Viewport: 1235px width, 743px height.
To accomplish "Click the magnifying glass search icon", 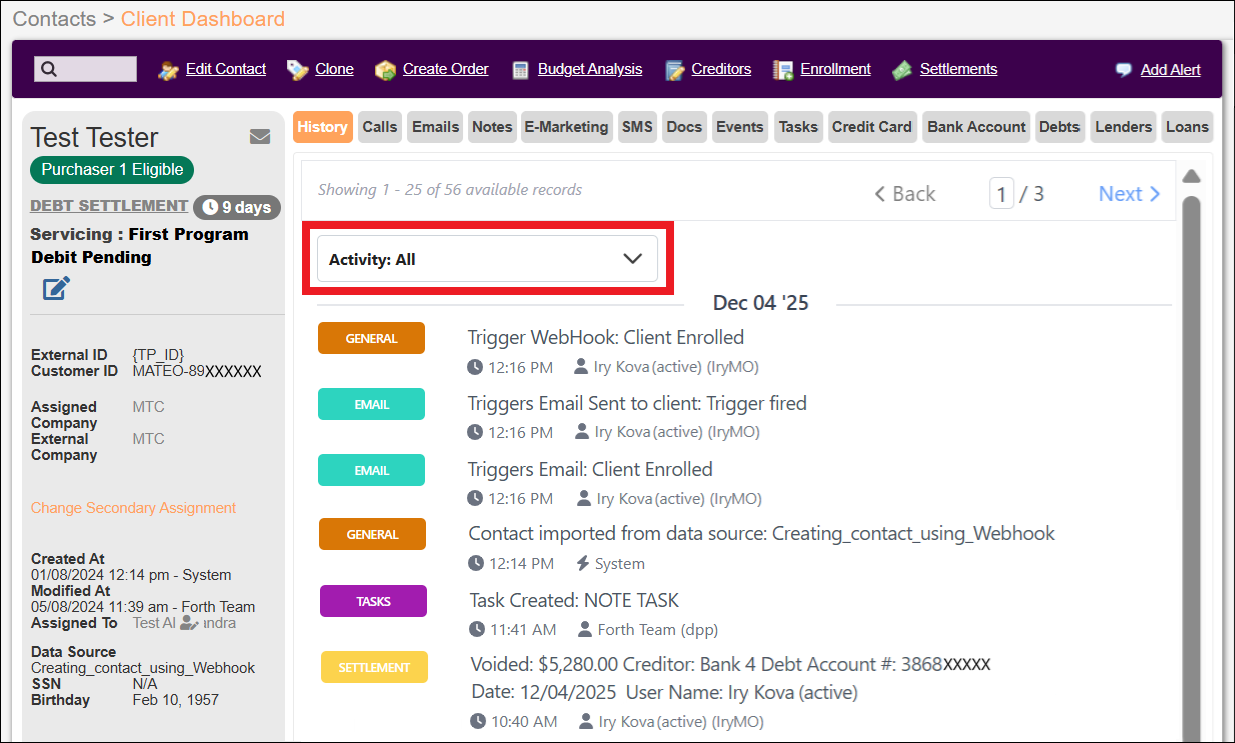I will (49, 69).
